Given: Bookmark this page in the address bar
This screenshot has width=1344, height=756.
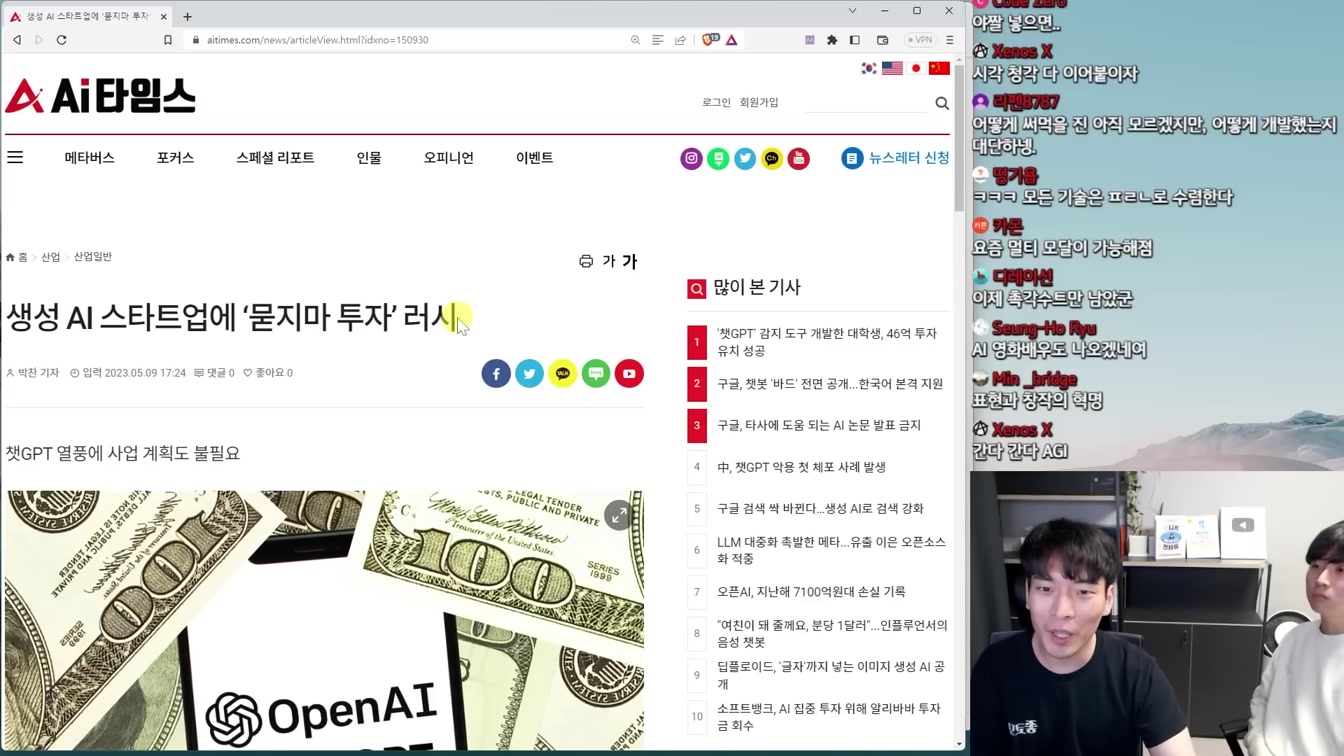Looking at the screenshot, I should point(168,40).
